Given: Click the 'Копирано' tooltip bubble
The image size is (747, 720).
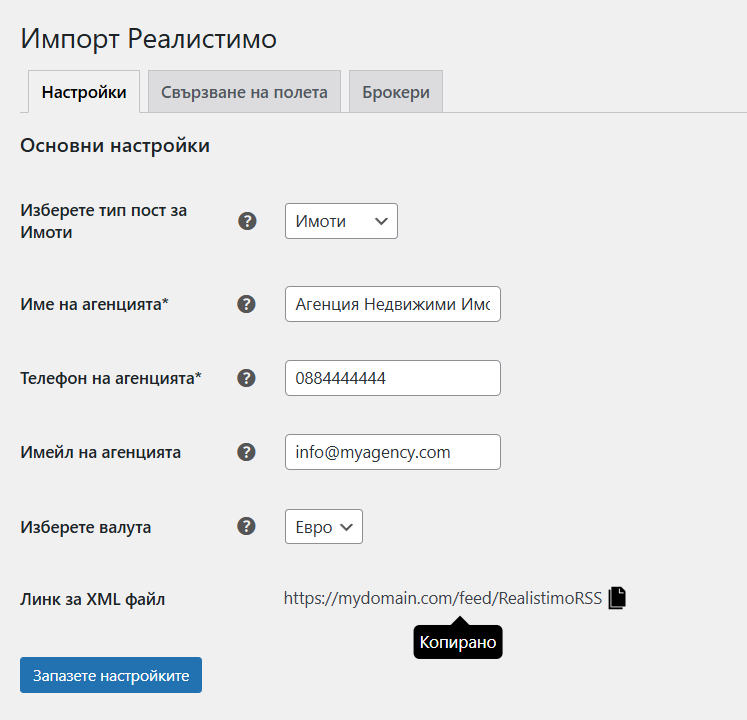Looking at the screenshot, I should (457, 642).
